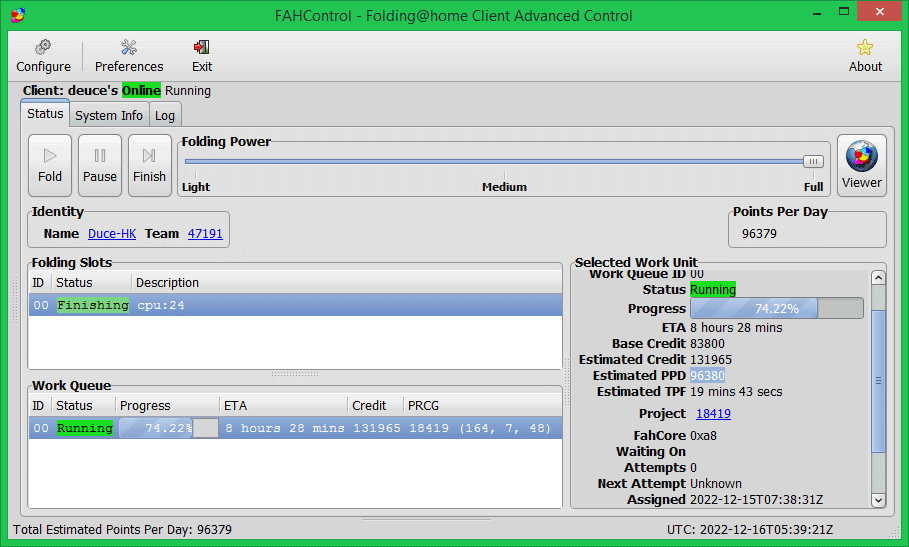
Task: Set folding power to Light
Action: 196,187
